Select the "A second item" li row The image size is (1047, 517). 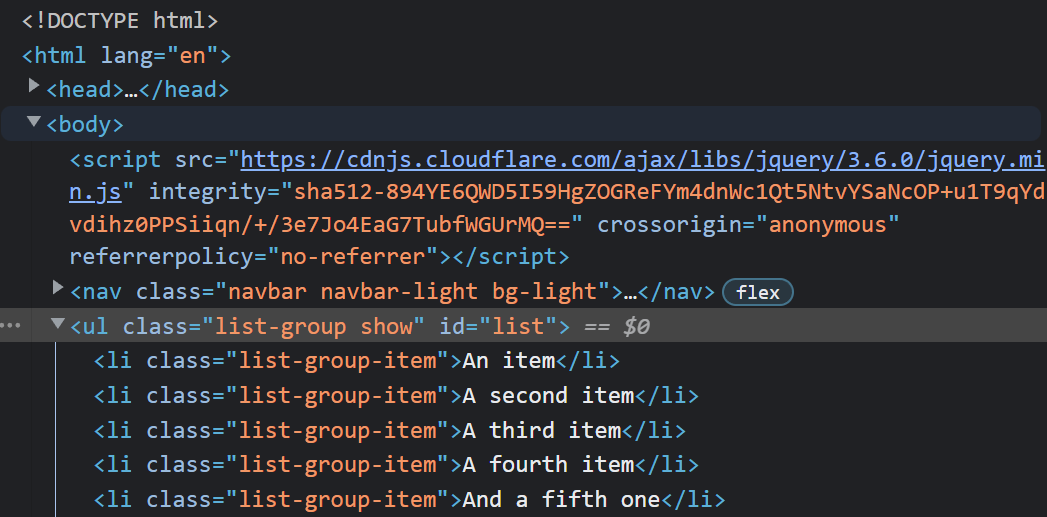(x=397, y=396)
